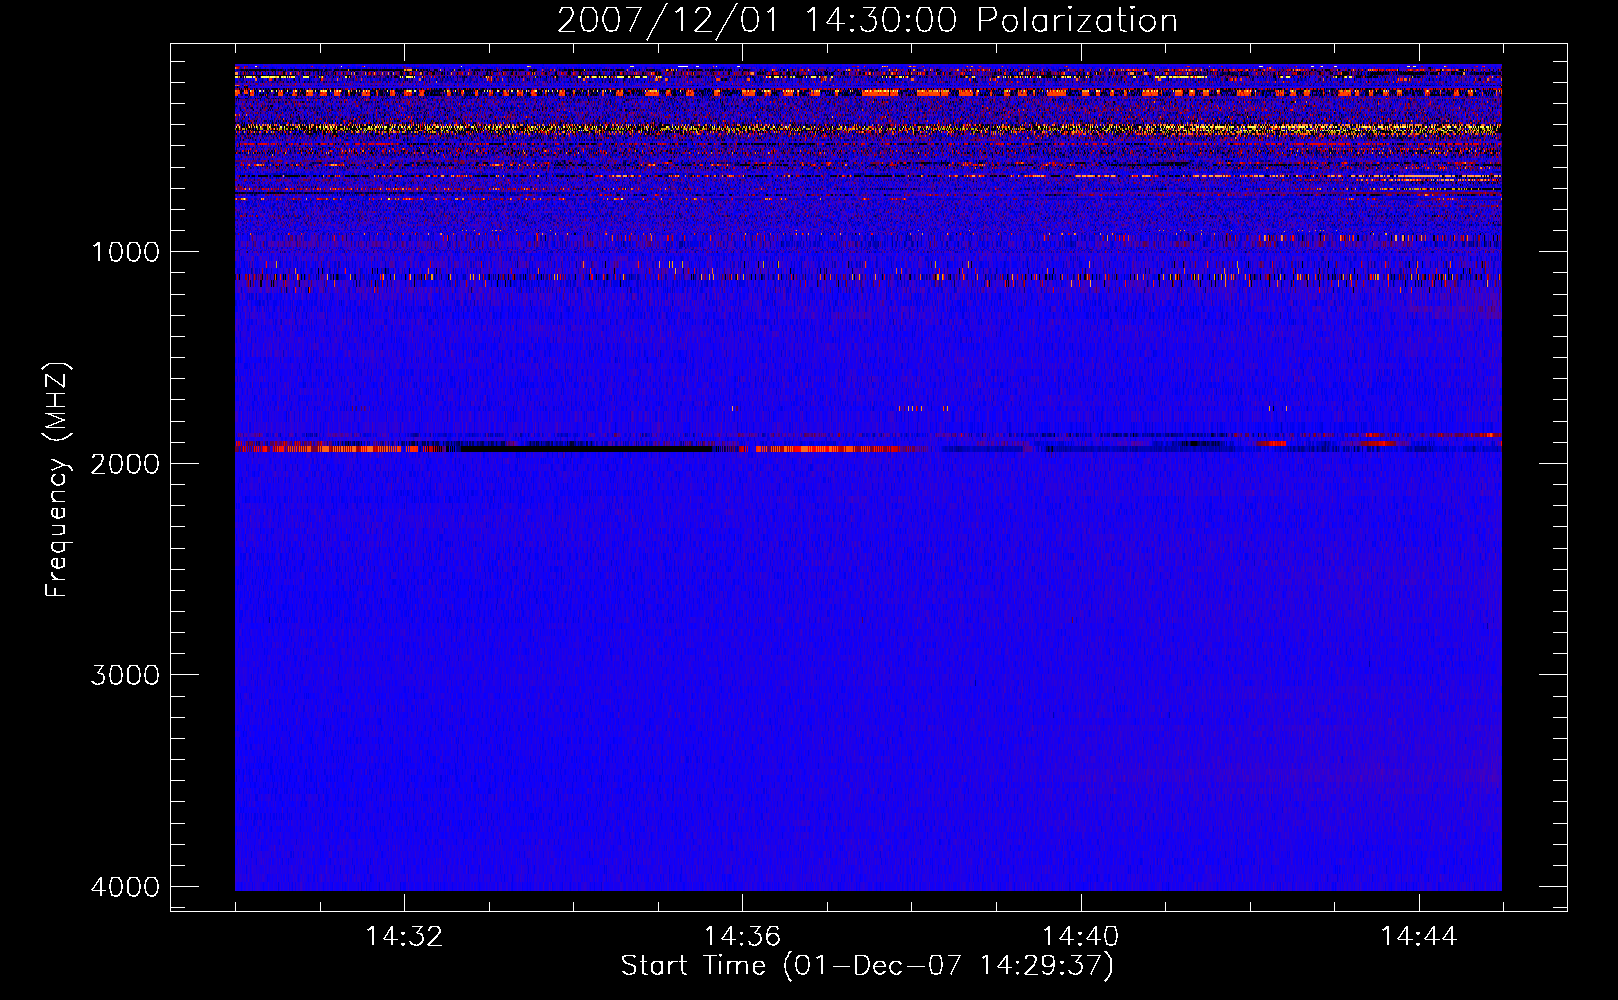The image size is (1618, 1000).
Task: Click the 14:44 time tick label
Action: (x=1418, y=937)
